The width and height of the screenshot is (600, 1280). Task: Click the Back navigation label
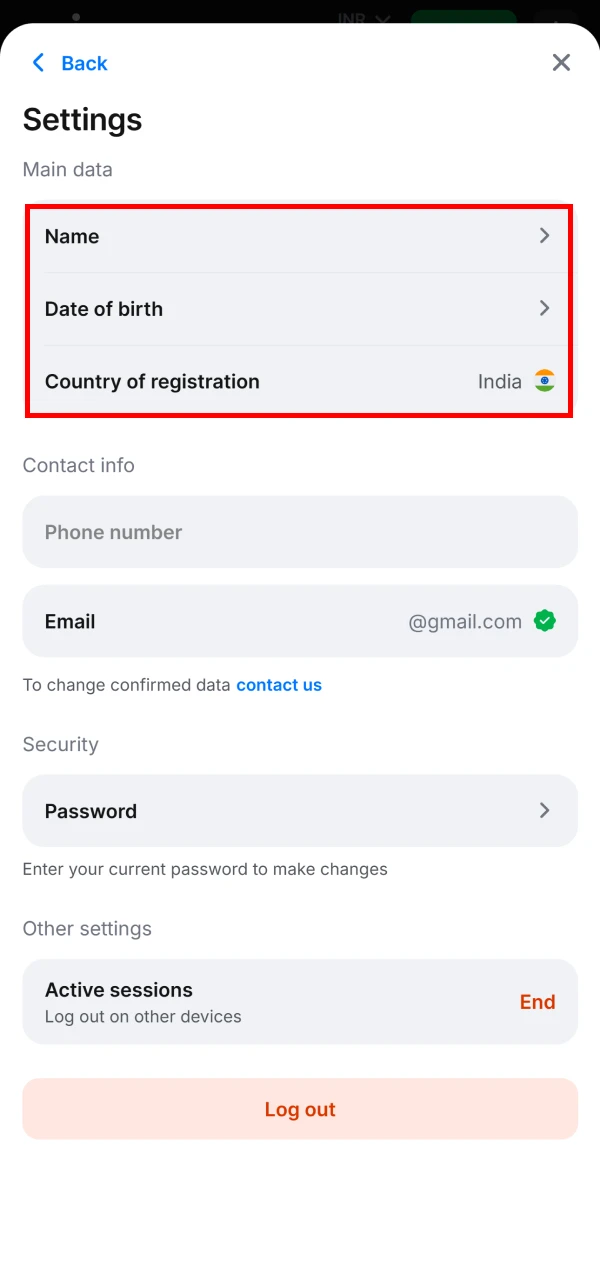[84, 62]
